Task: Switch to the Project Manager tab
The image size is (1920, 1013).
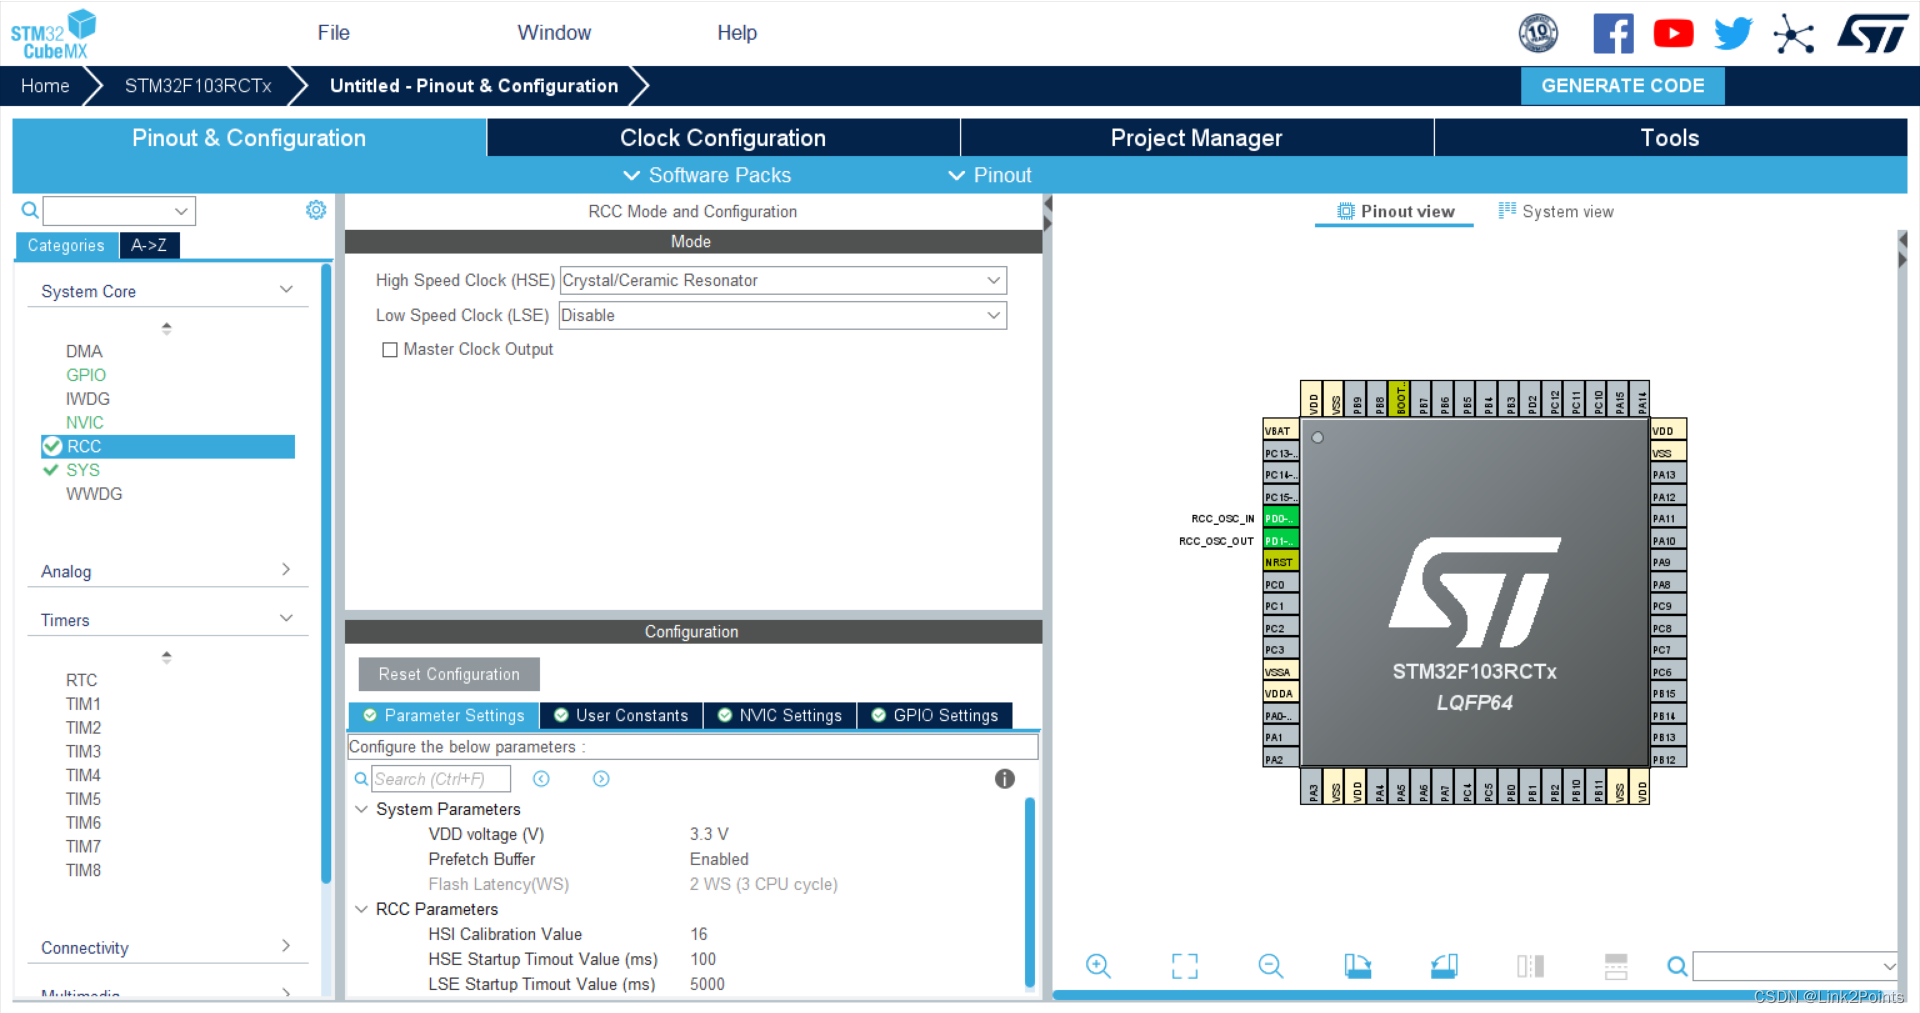Action: [1196, 138]
